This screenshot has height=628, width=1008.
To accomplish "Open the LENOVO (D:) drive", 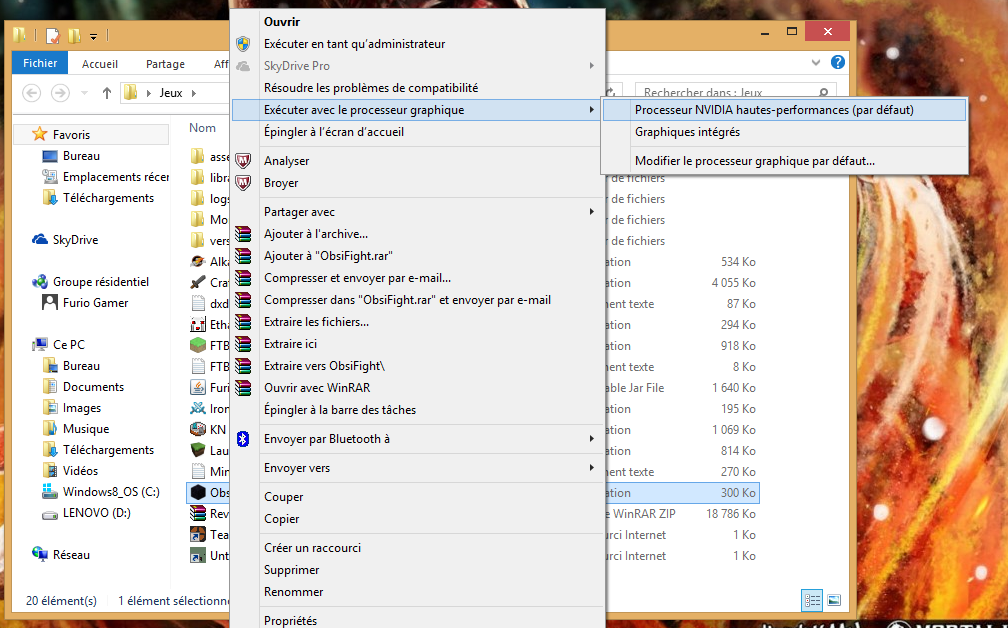I will tap(86, 513).
